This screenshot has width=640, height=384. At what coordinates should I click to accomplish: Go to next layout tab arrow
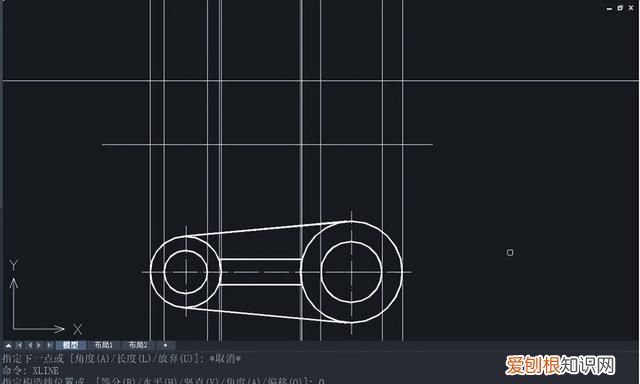(x=39, y=345)
